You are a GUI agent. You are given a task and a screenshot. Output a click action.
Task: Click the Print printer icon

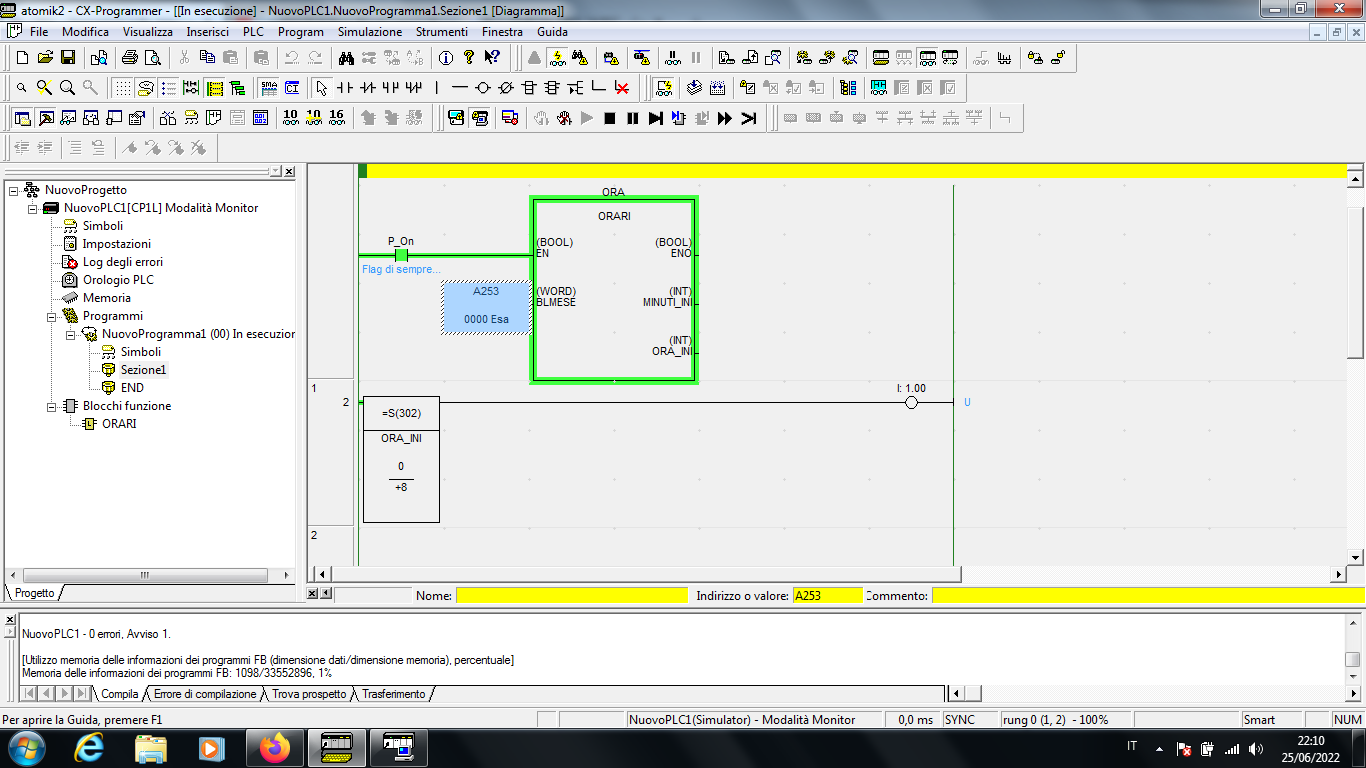pyautogui.click(x=129, y=58)
